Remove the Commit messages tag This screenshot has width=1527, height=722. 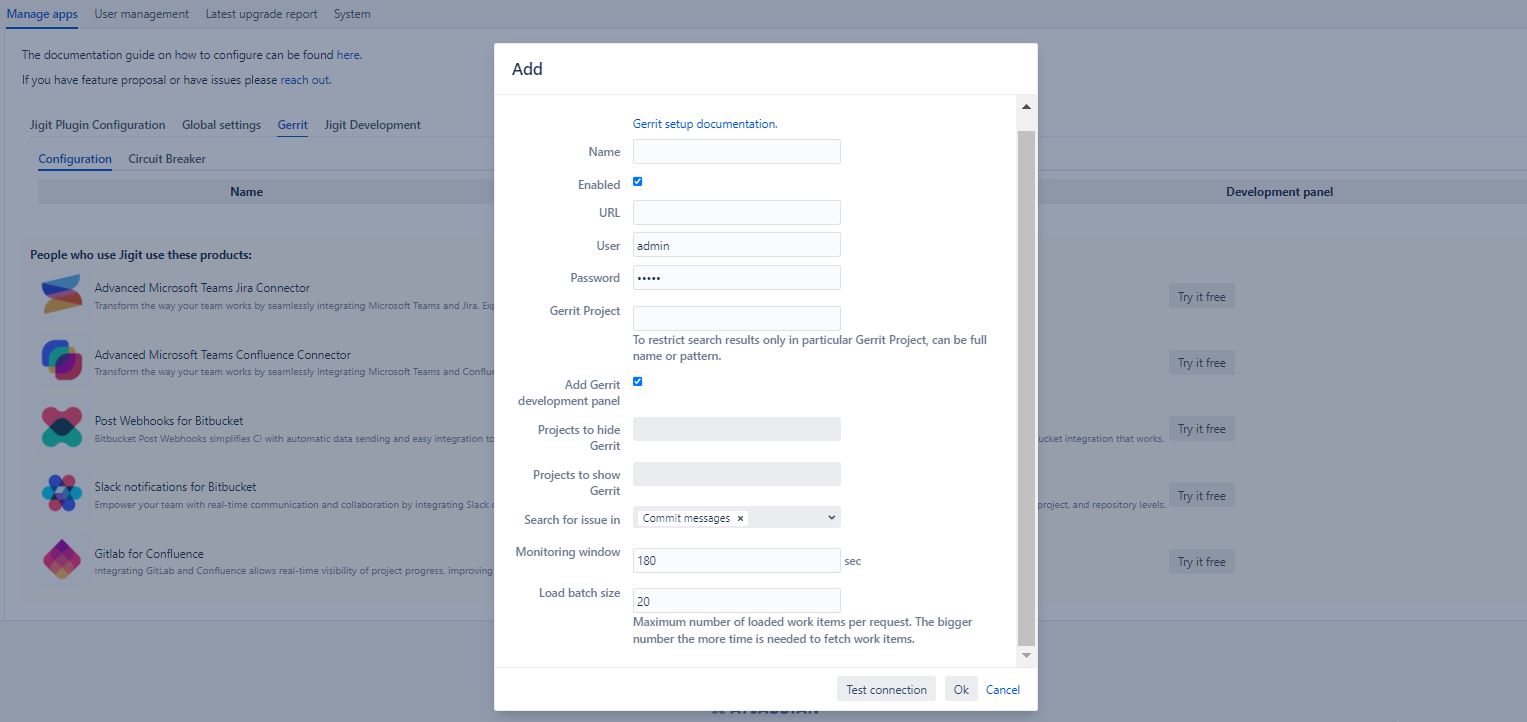tap(740, 518)
